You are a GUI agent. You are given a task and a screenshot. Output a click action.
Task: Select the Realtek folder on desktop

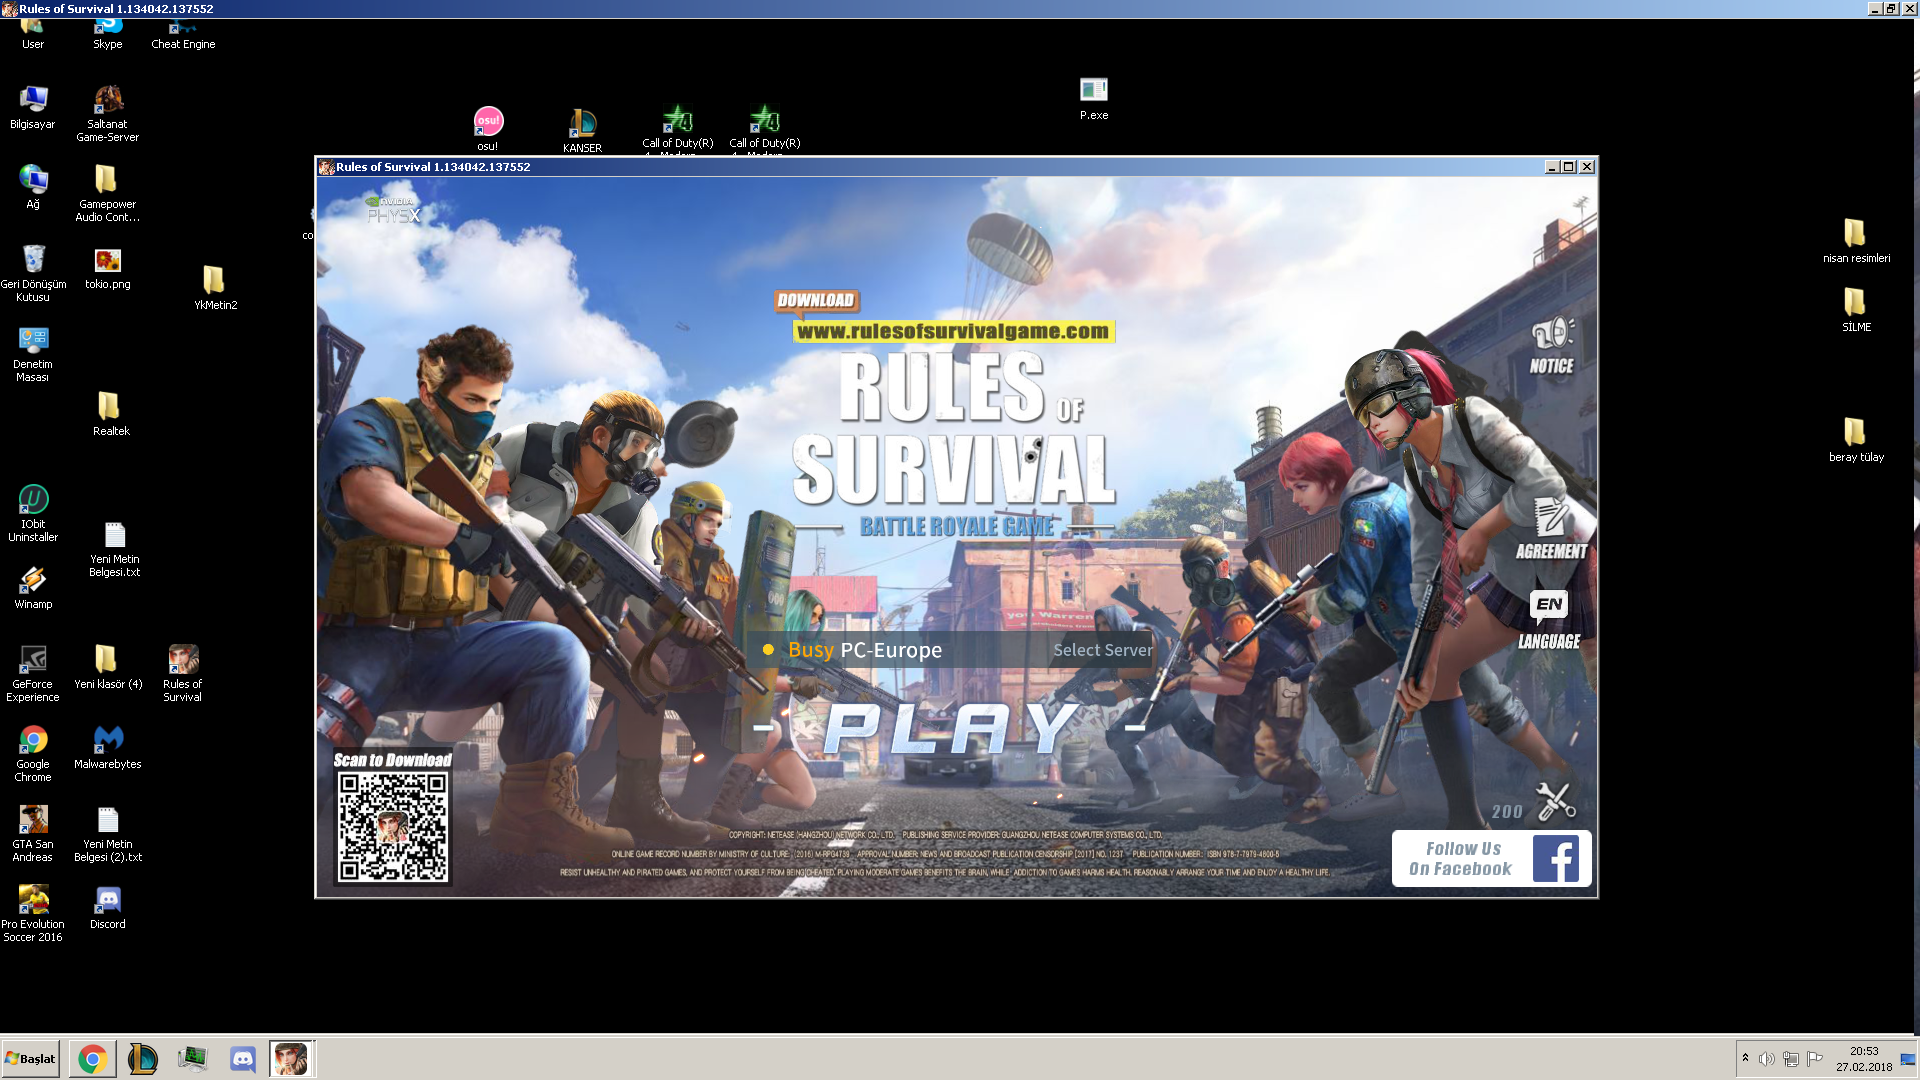(110, 413)
